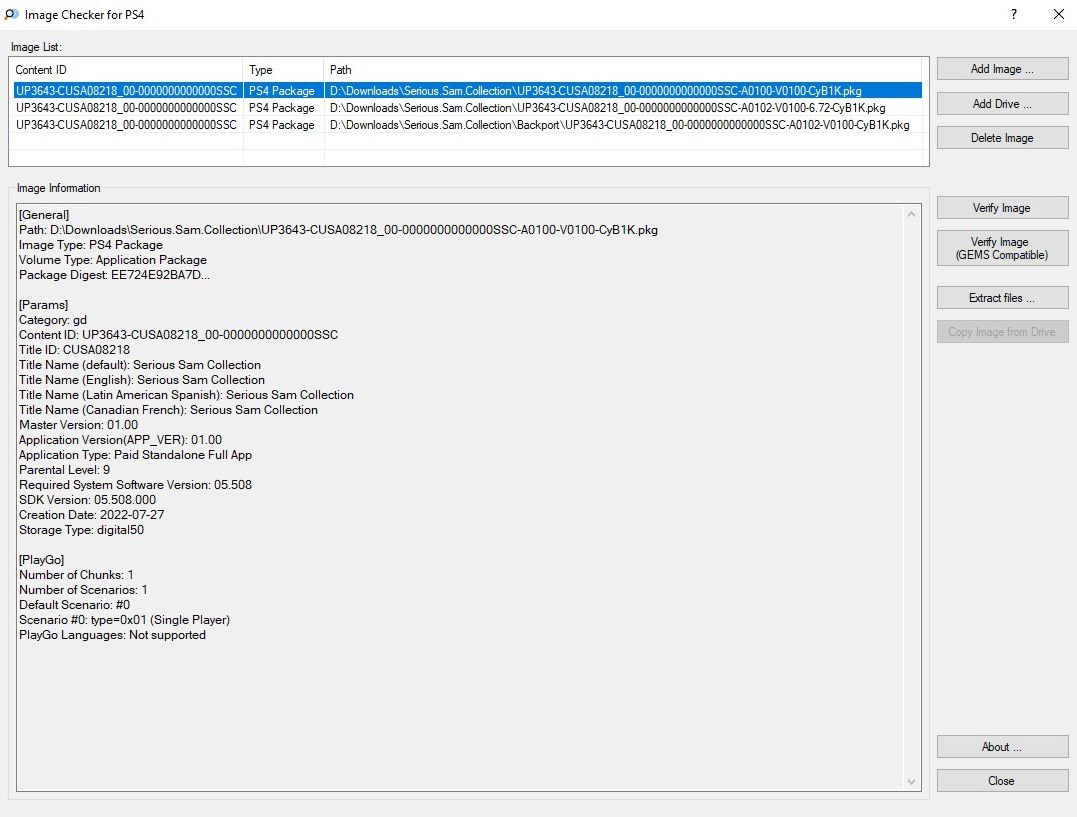Click the Verify Image button

click(x=1002, y=208)
